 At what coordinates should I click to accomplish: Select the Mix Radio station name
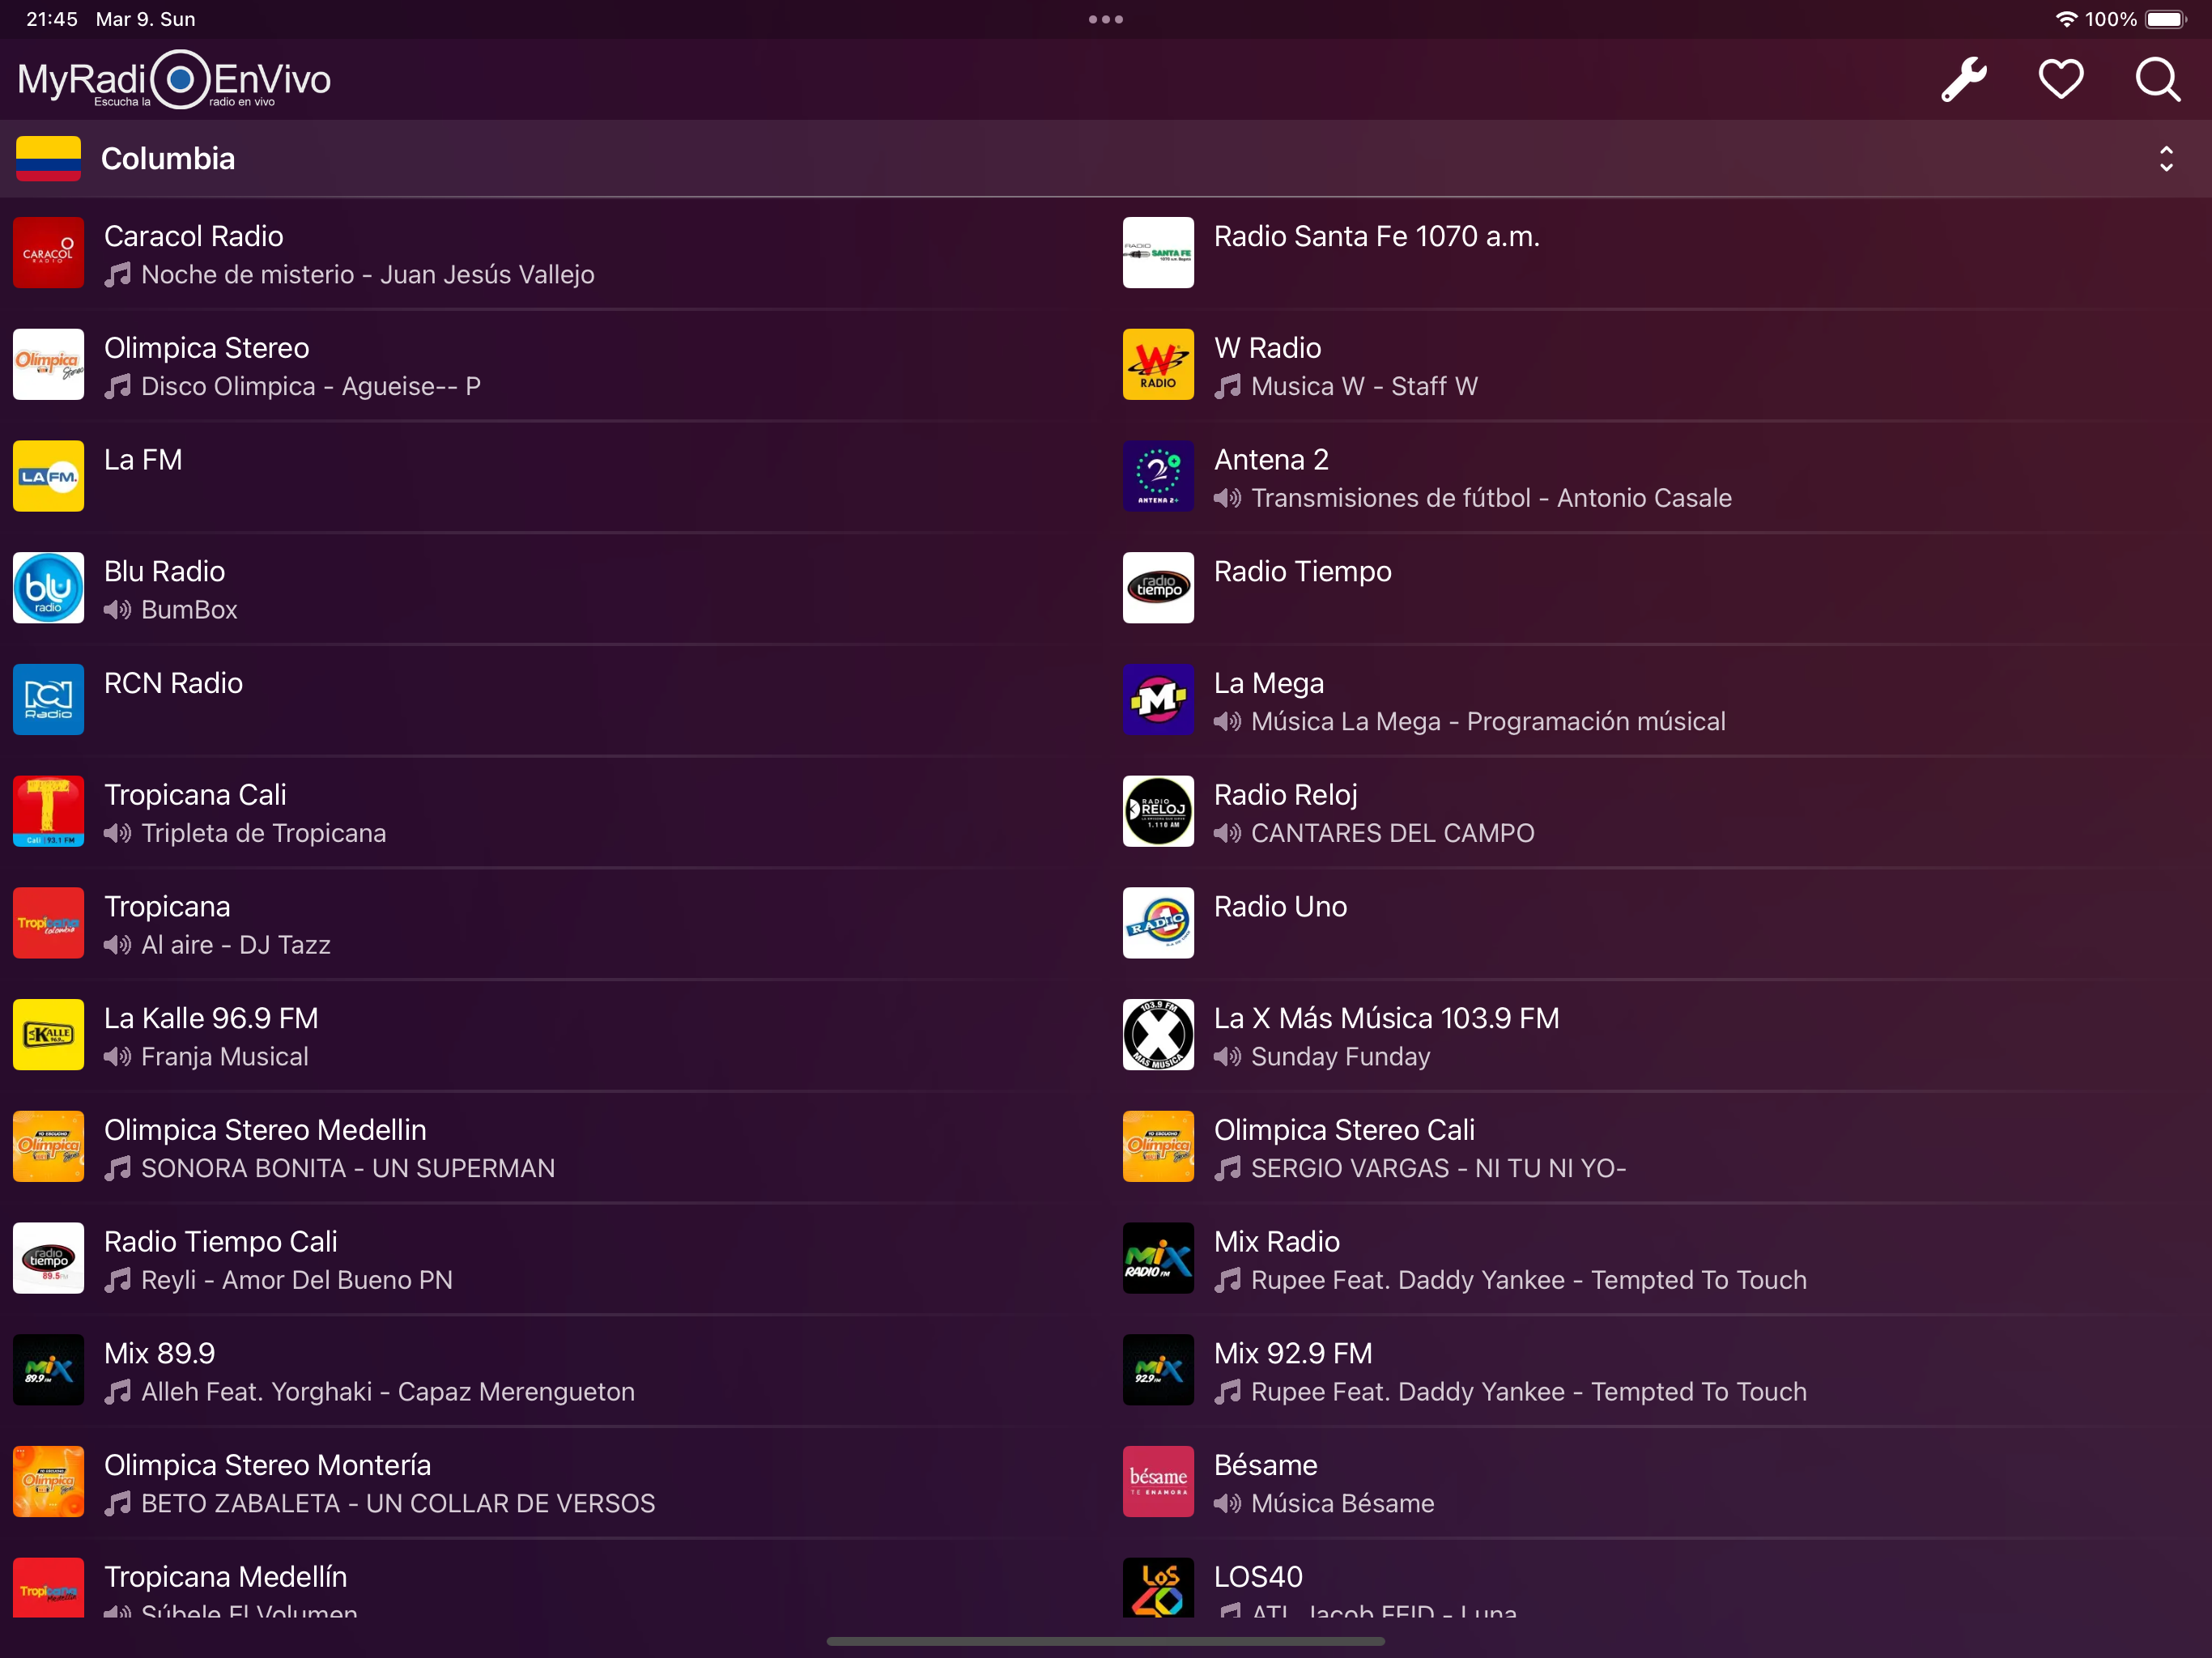pos(1277,1242)
